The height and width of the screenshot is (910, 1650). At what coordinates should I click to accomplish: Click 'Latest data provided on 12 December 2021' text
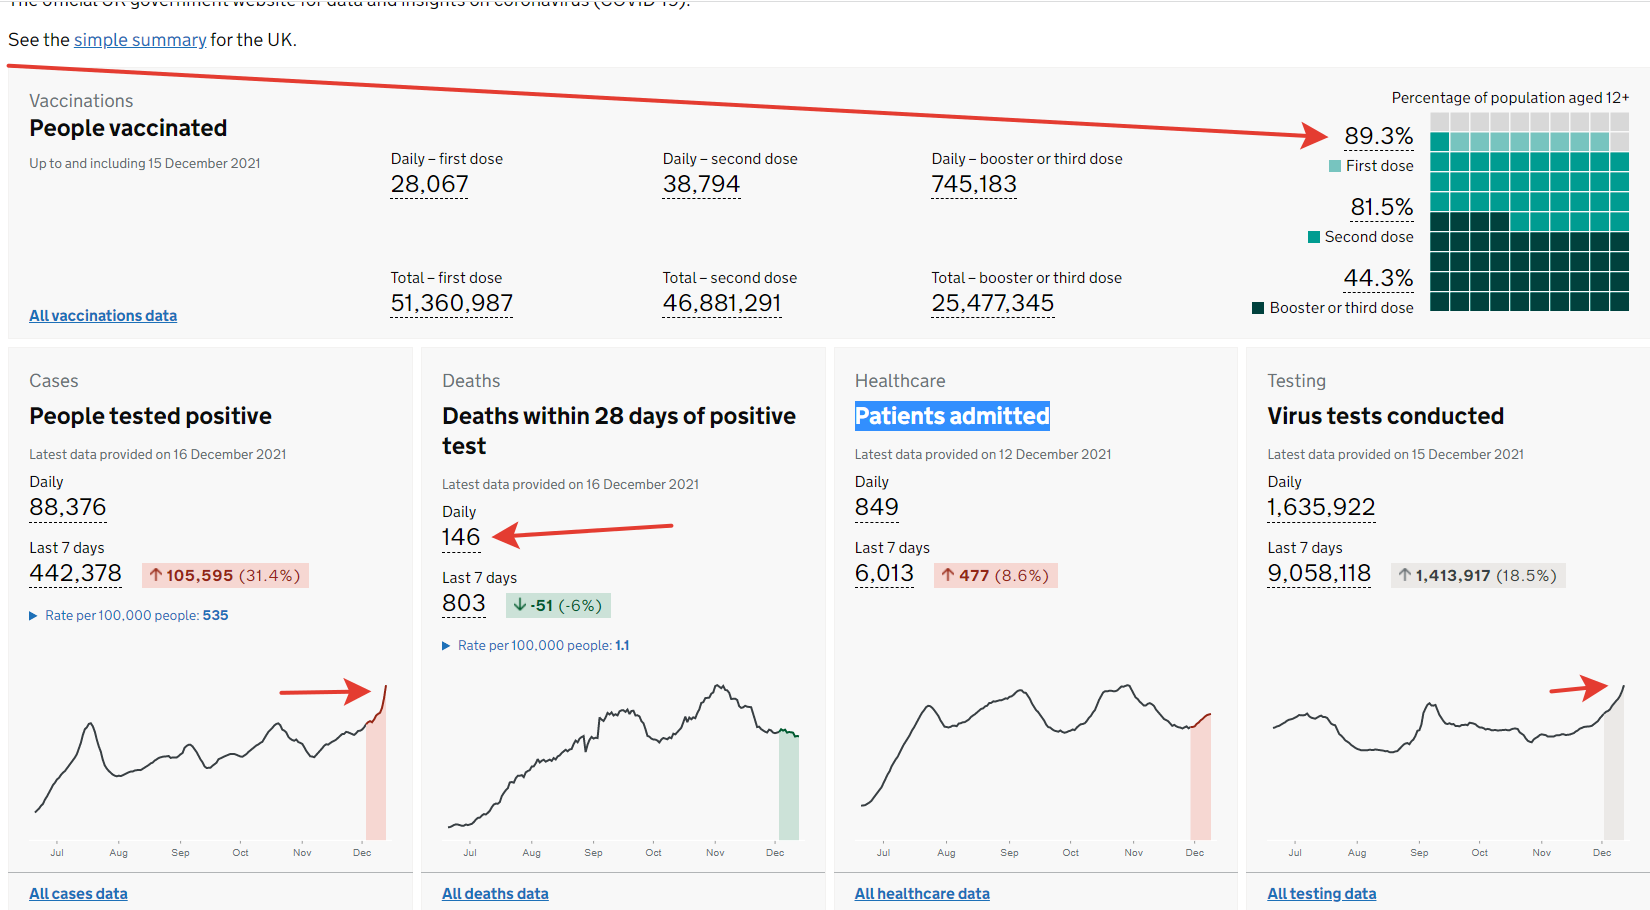point(983,455)
